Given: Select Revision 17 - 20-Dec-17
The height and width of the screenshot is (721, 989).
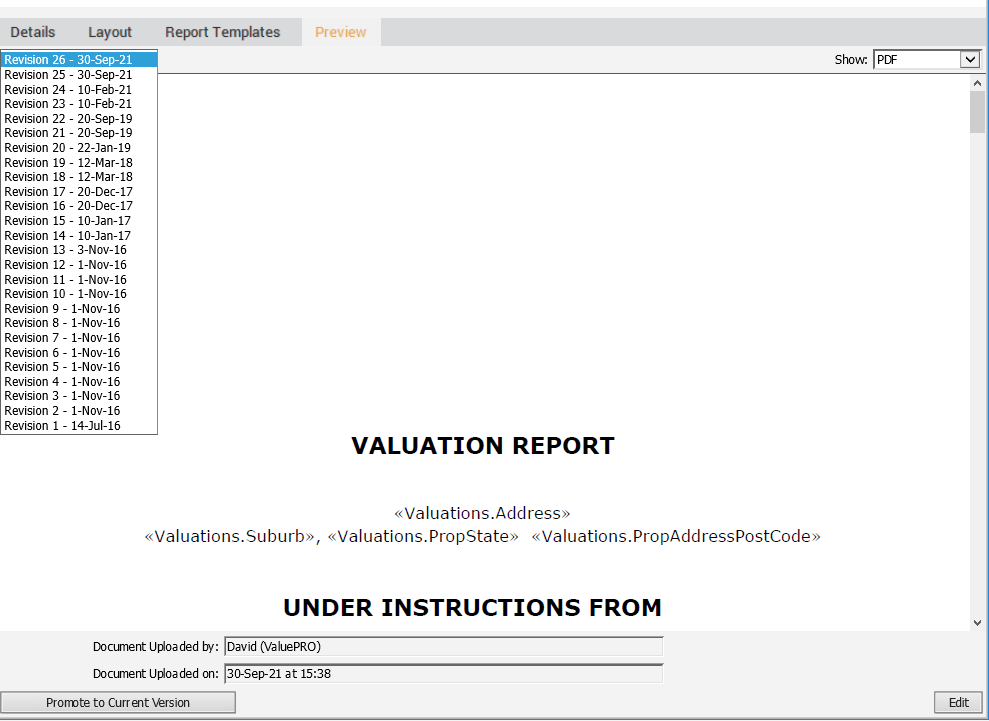Looking at the screenshot, I should (x=79, y=192).
